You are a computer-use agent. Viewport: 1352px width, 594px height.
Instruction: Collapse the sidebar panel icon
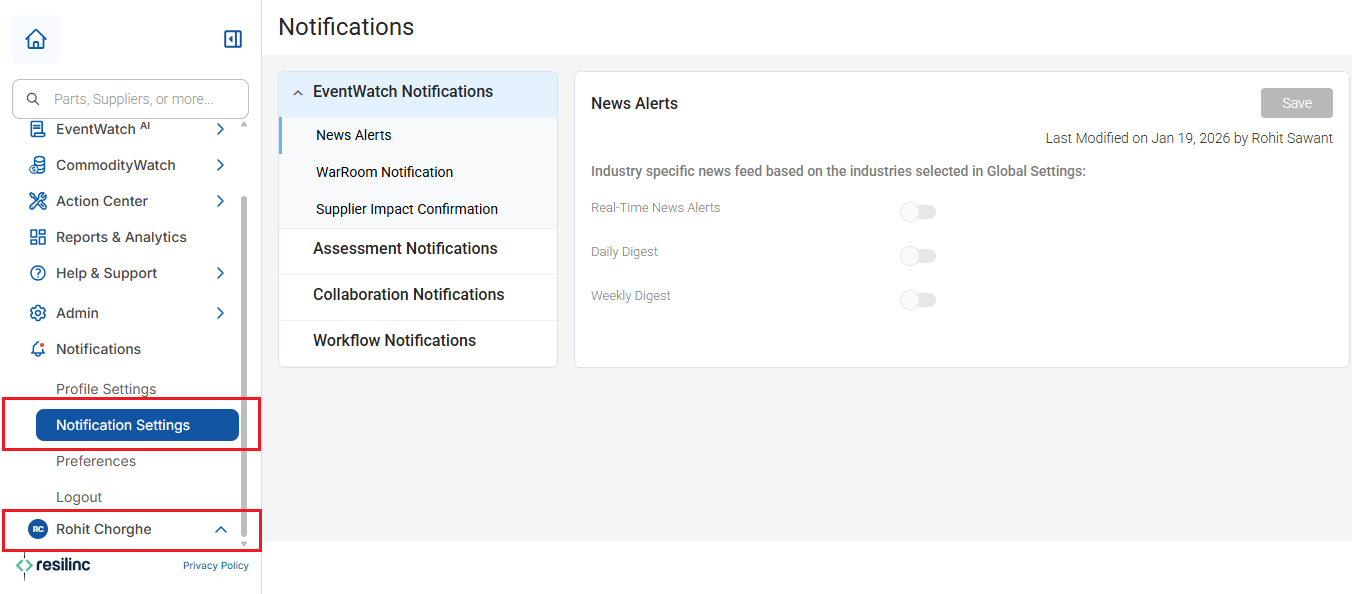click(233, 39)
